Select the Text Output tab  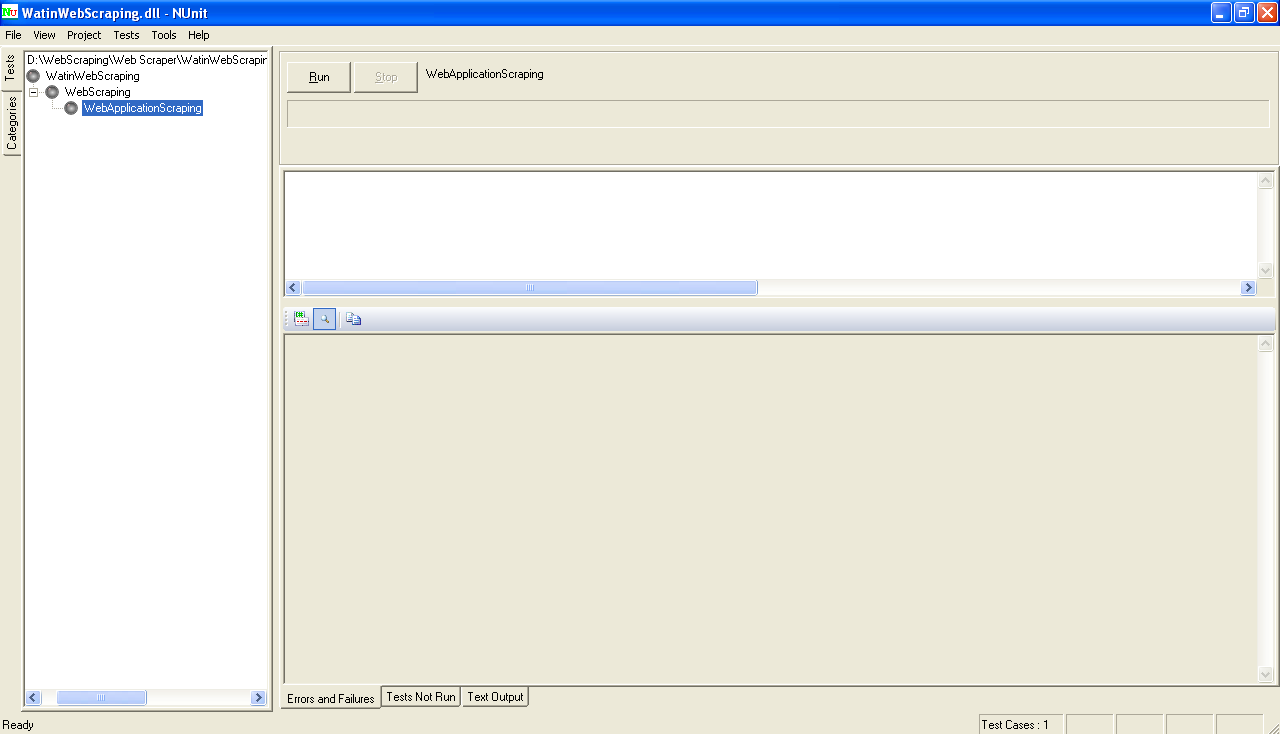[495, 697]
